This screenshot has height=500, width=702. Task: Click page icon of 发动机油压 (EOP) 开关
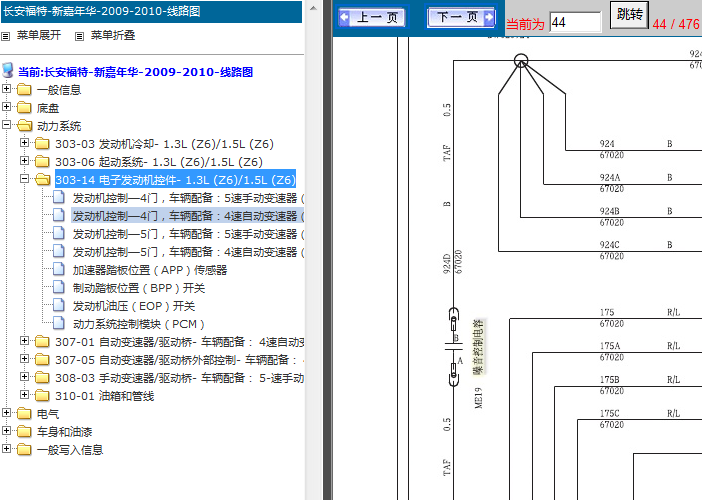point(59,305)
